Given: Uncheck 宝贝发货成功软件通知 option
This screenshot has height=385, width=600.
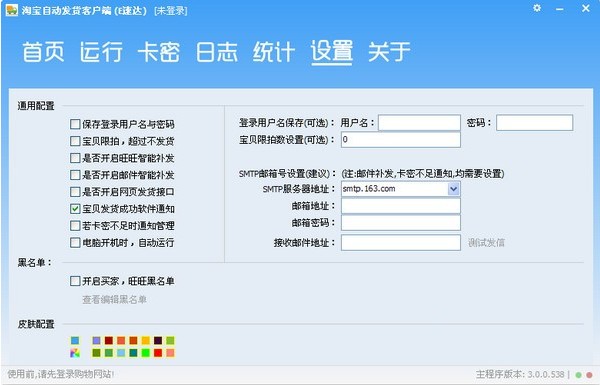Looking at the screenshot, I should pyautogui.click(x=75, y=209).
